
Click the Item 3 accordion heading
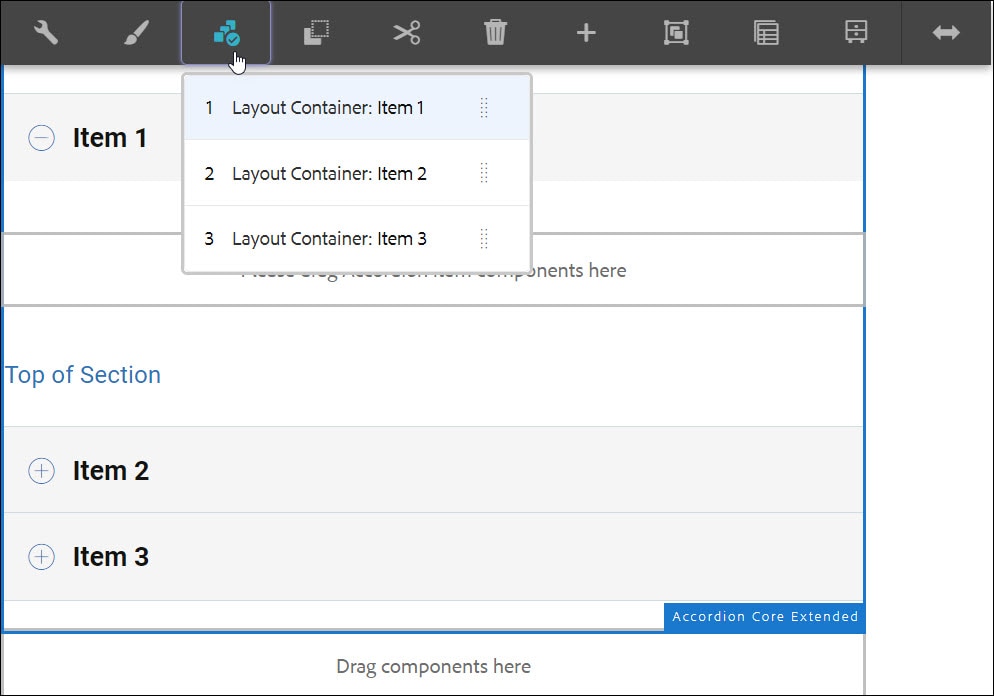click(x=110, y=557)
